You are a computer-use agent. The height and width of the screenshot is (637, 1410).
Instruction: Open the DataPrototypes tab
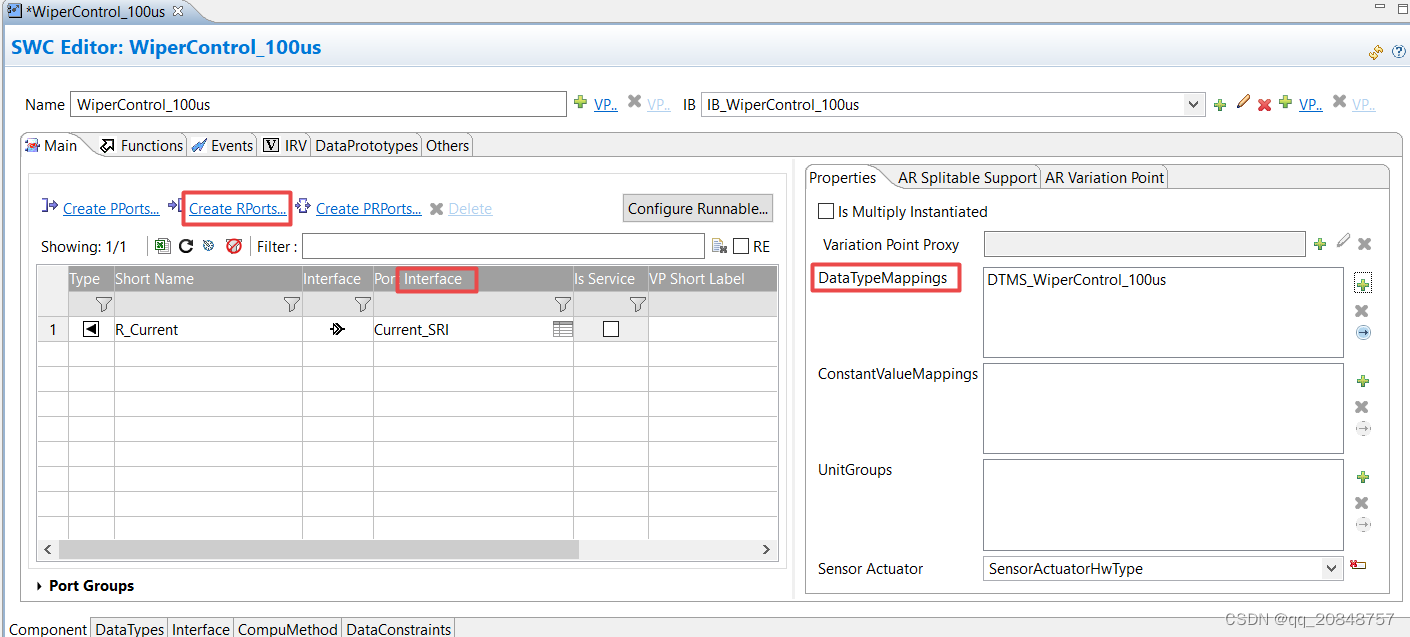coord(366,145)
